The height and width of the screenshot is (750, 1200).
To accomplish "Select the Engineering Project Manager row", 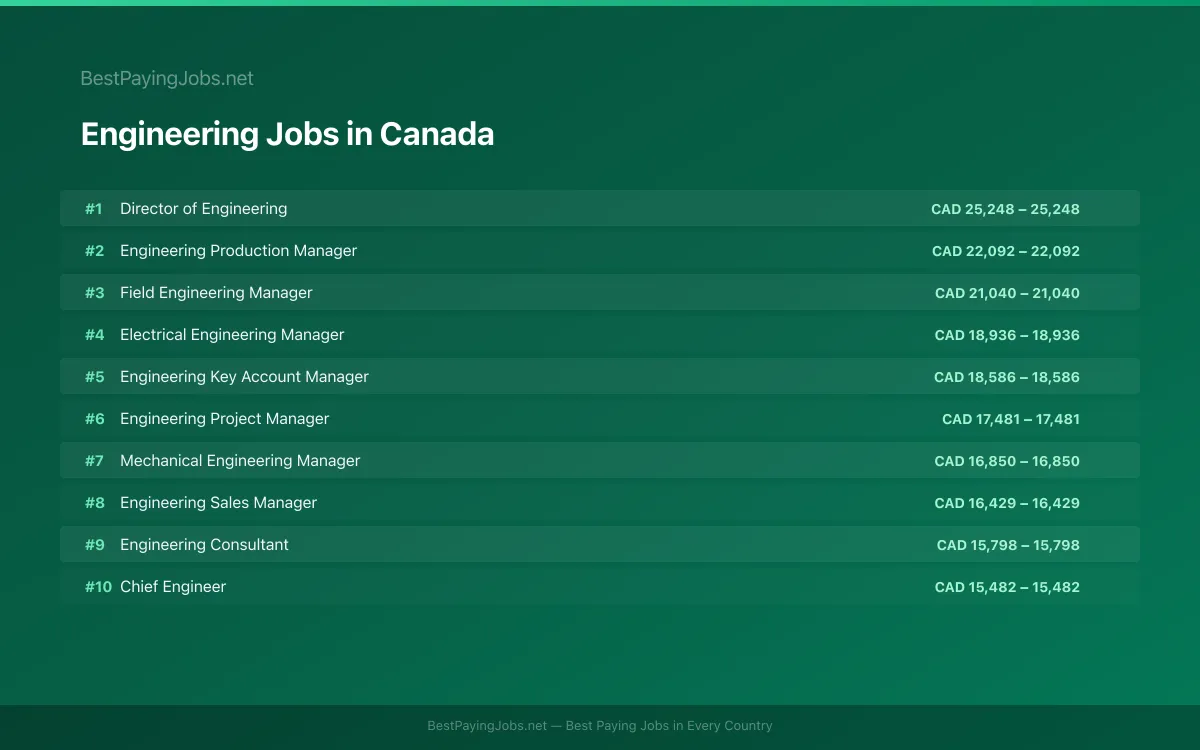I will [x=600, y=418].
